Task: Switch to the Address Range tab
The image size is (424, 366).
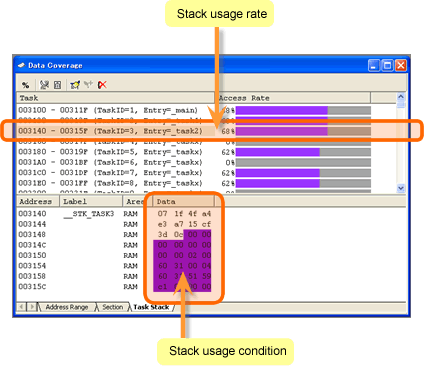Action: [x=67, y=307]
